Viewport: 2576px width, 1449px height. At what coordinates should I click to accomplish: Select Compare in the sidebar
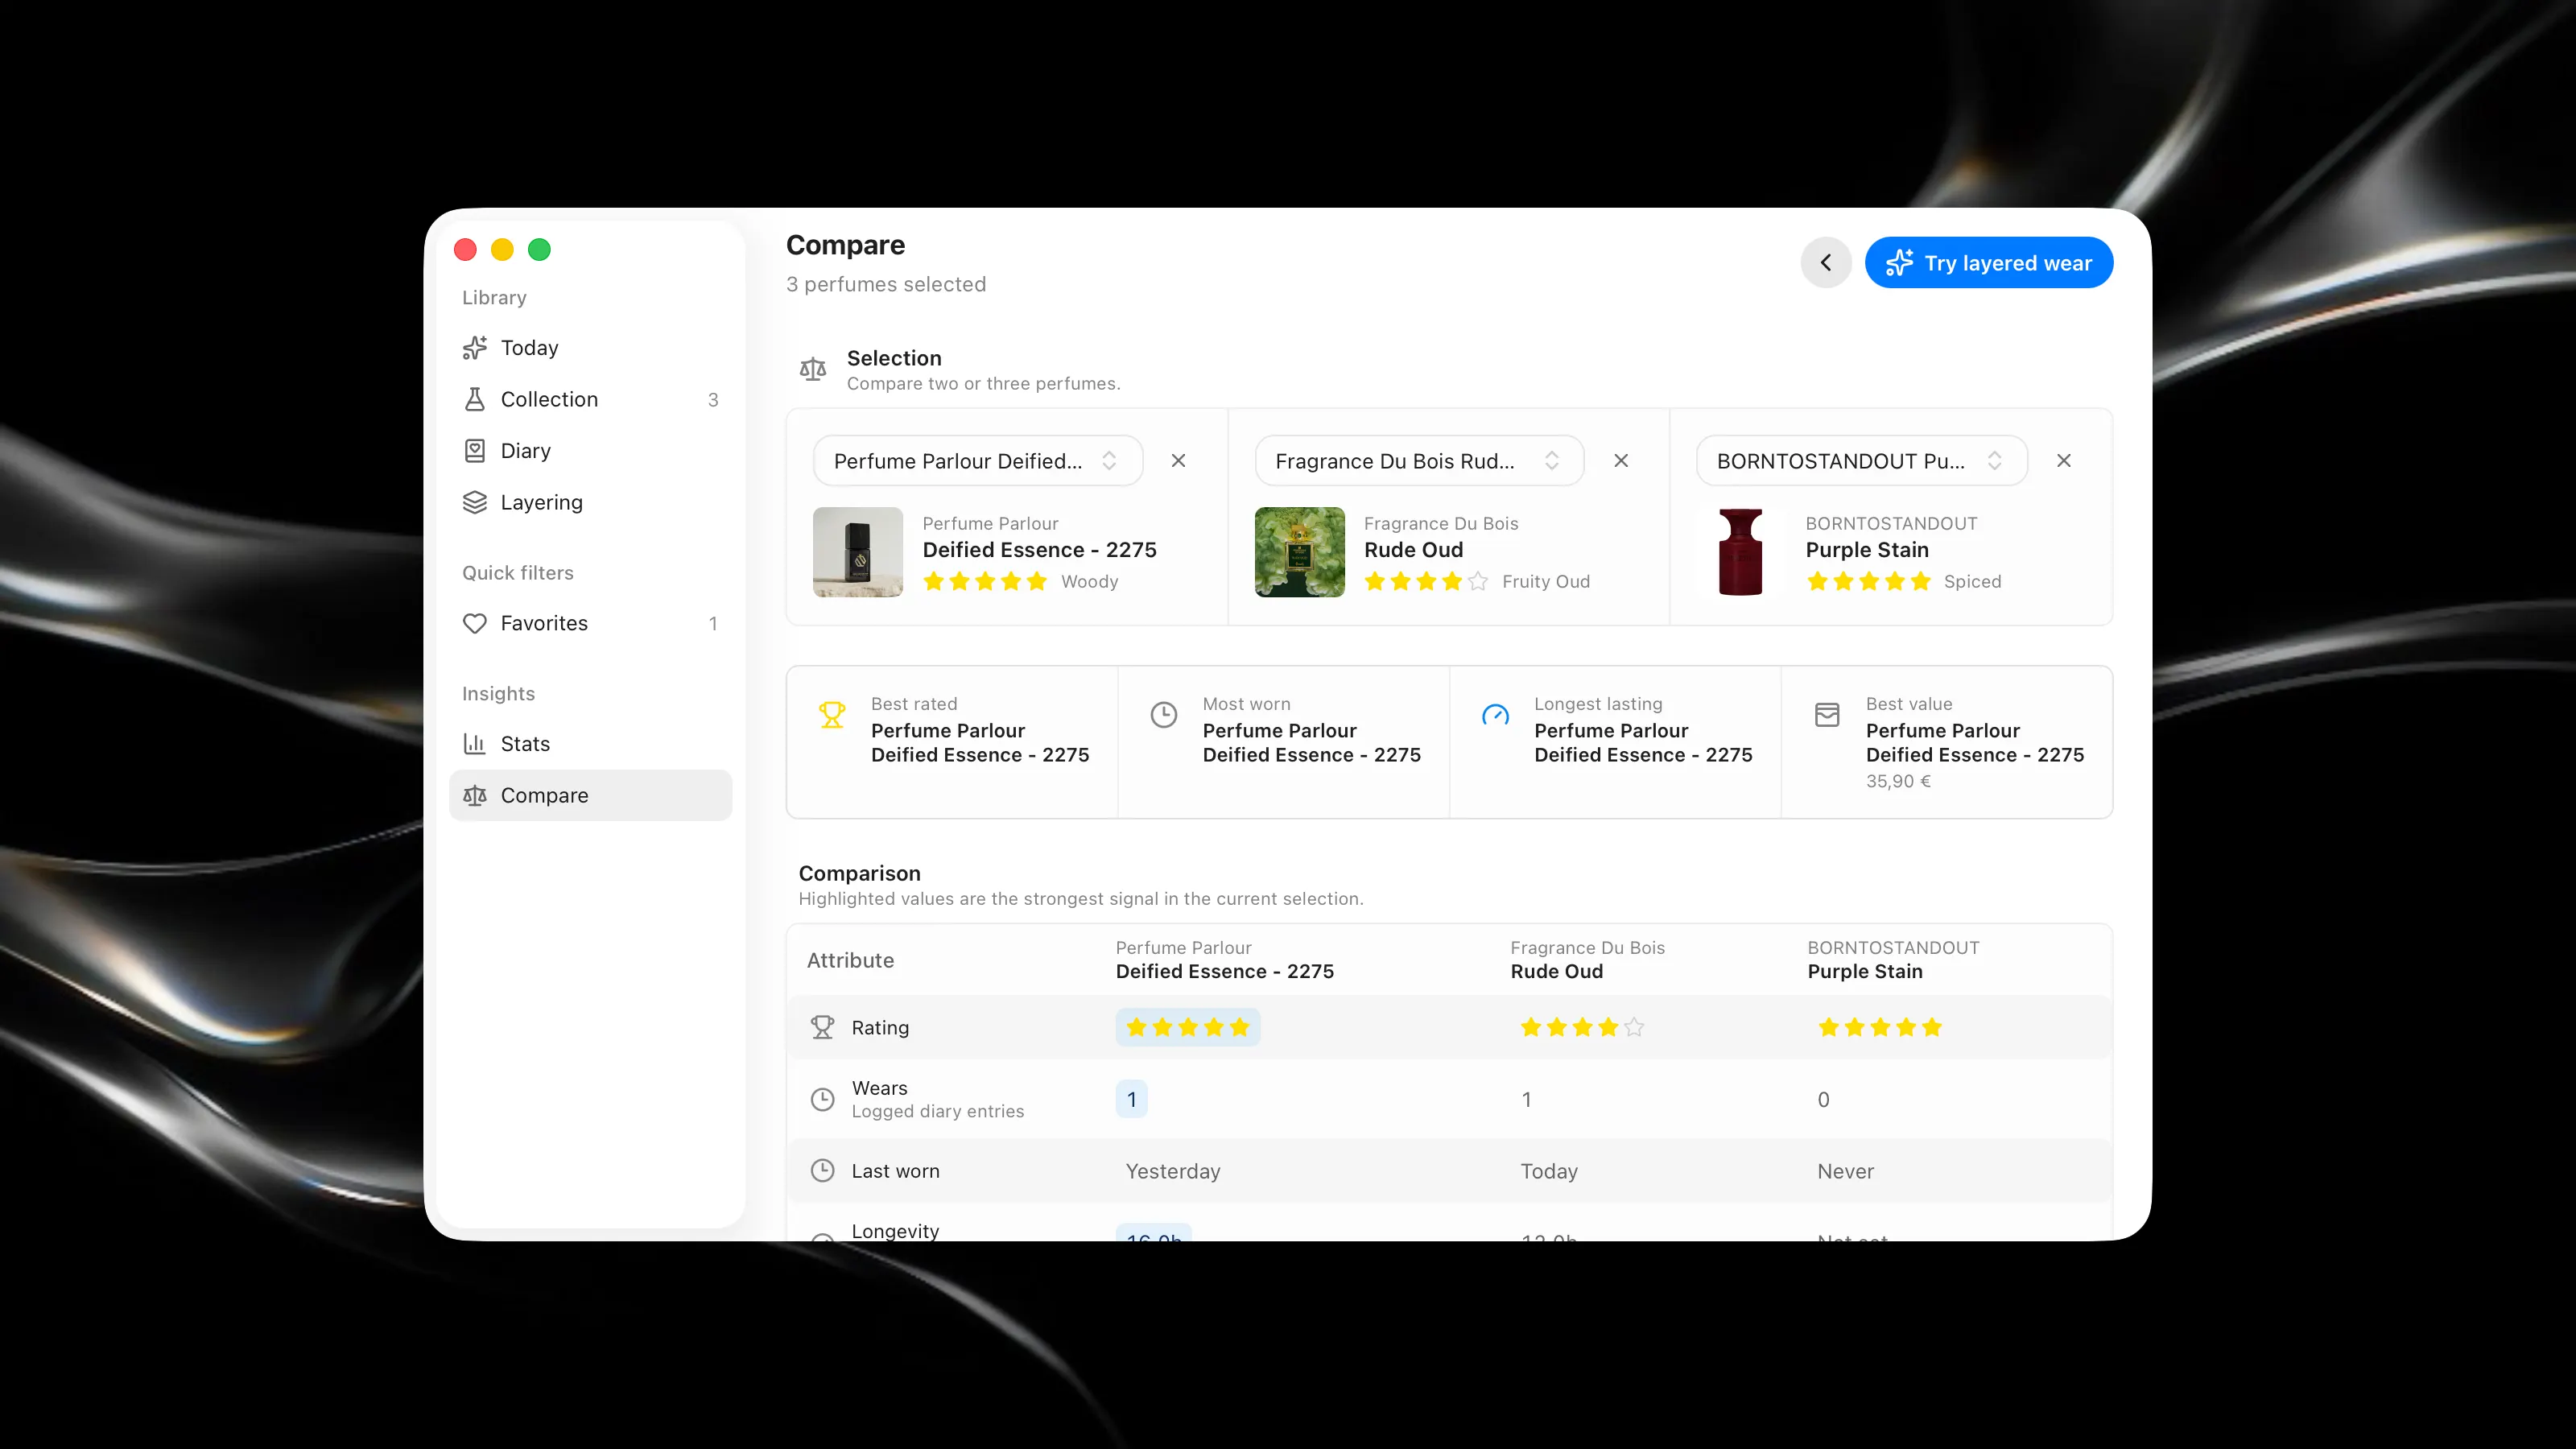coord(590,795)
